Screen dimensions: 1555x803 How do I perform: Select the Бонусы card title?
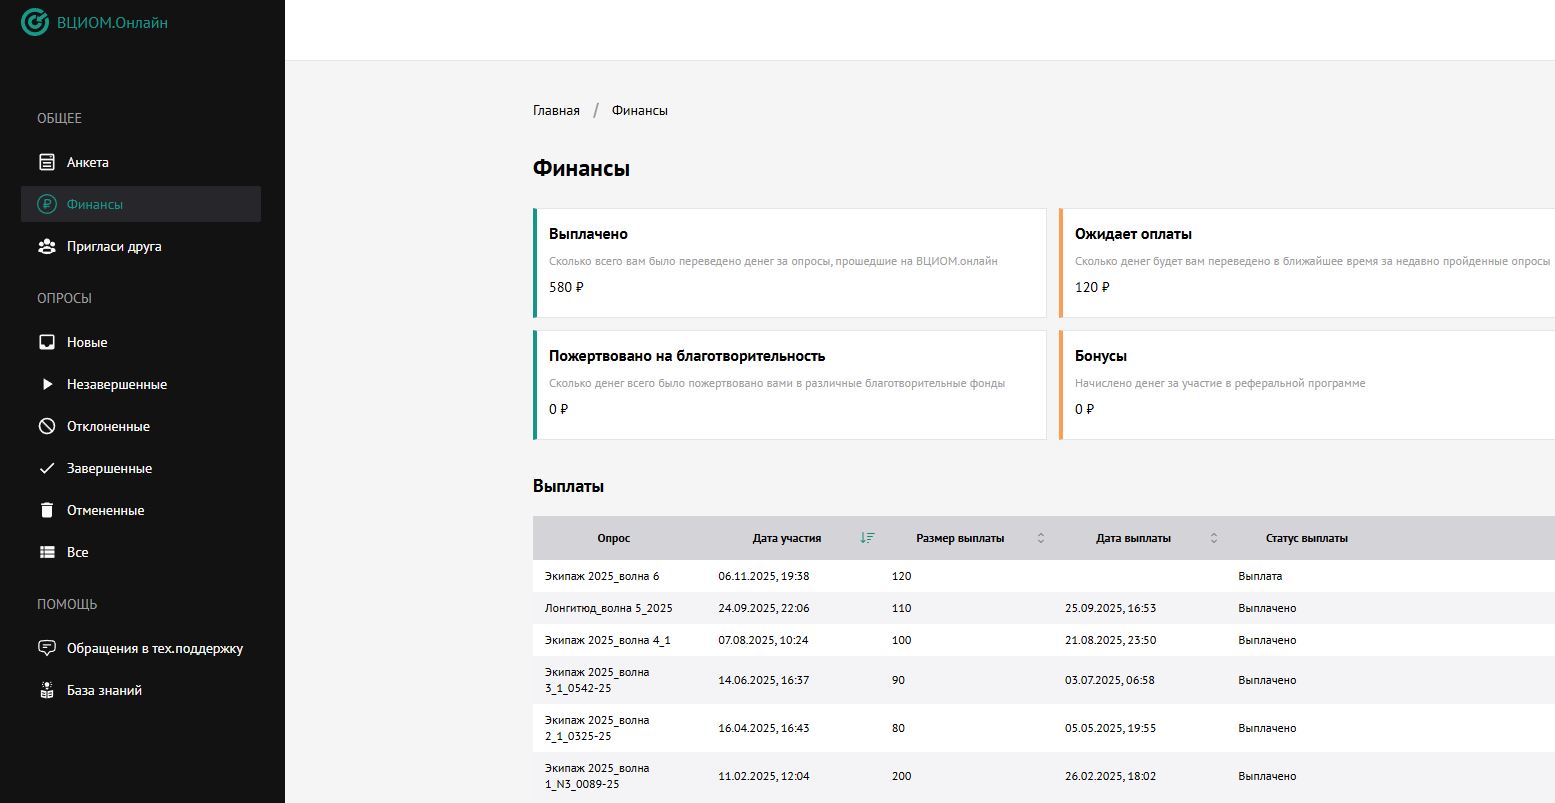click(1101, 356)
